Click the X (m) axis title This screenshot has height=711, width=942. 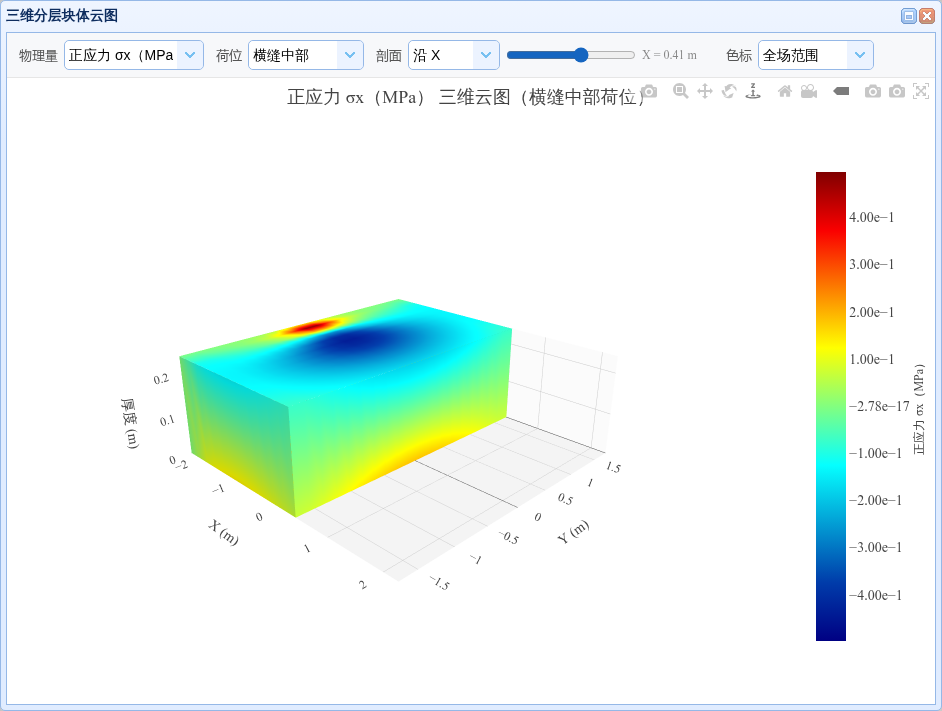click(x=223, y=532)
